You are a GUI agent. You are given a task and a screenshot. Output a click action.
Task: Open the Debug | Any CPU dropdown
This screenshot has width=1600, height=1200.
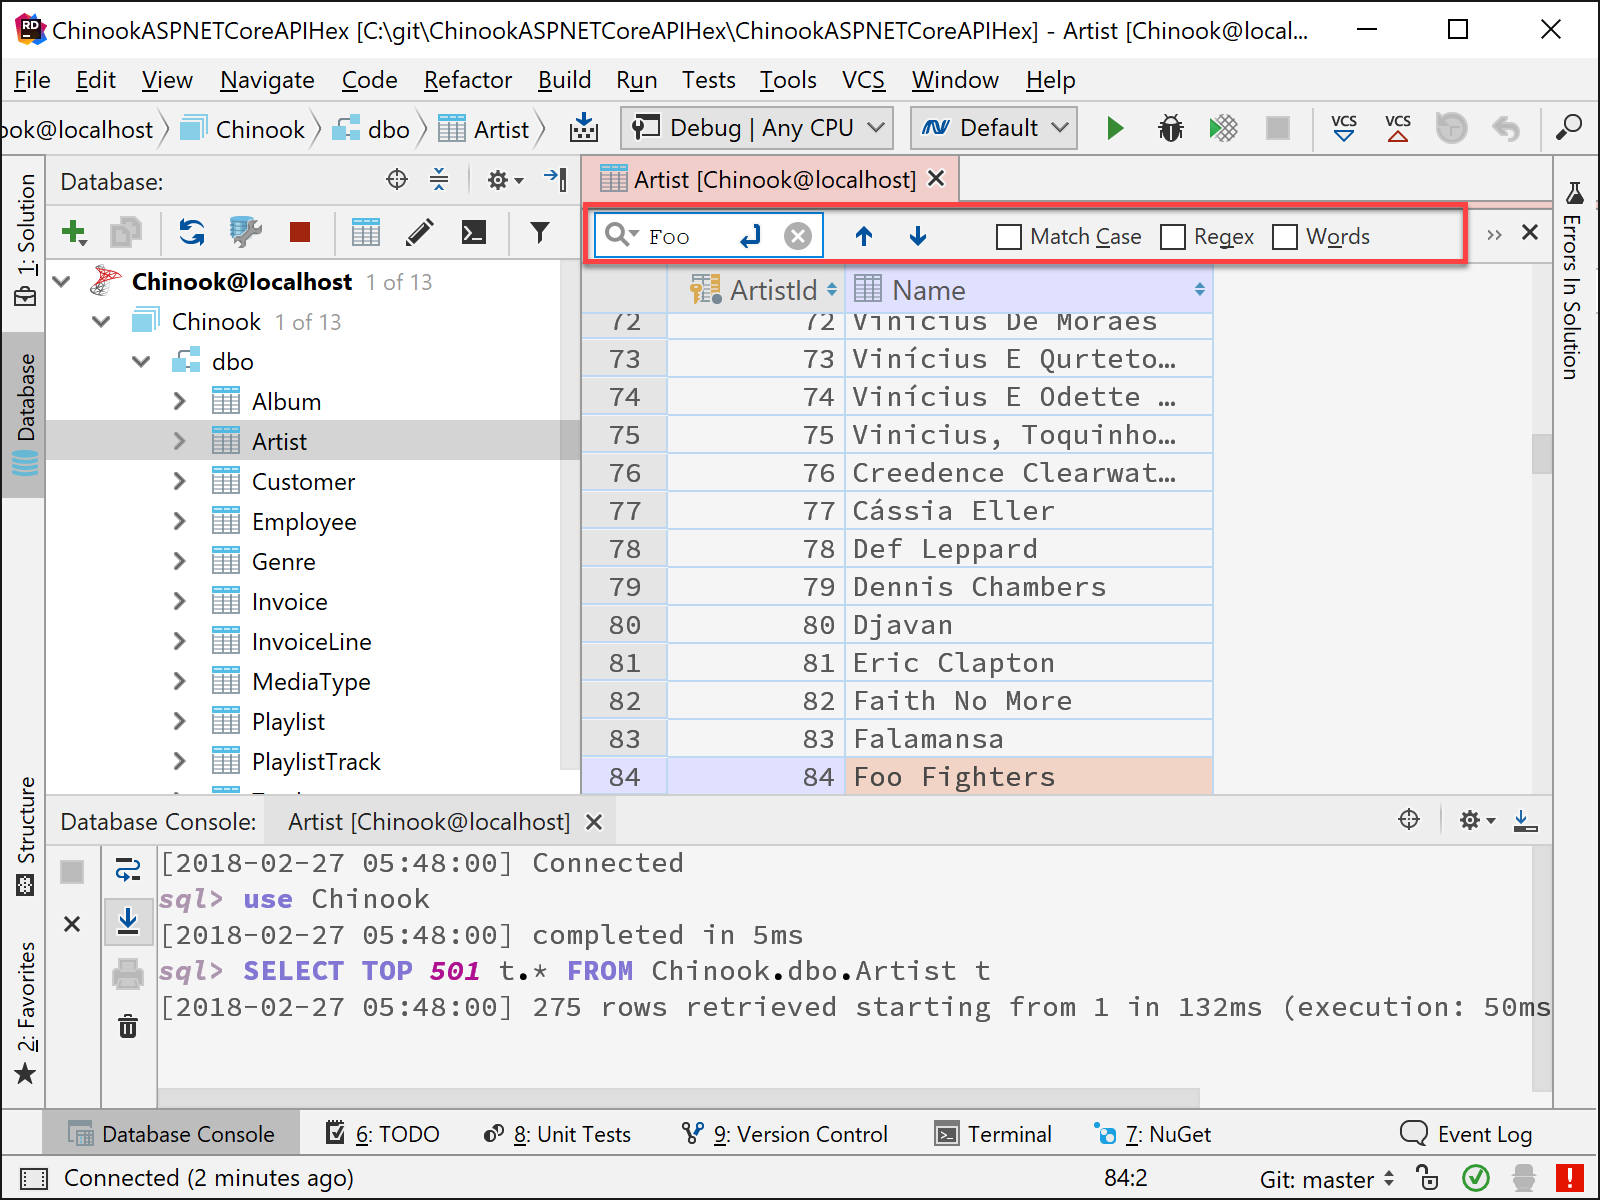coord(757,128)
